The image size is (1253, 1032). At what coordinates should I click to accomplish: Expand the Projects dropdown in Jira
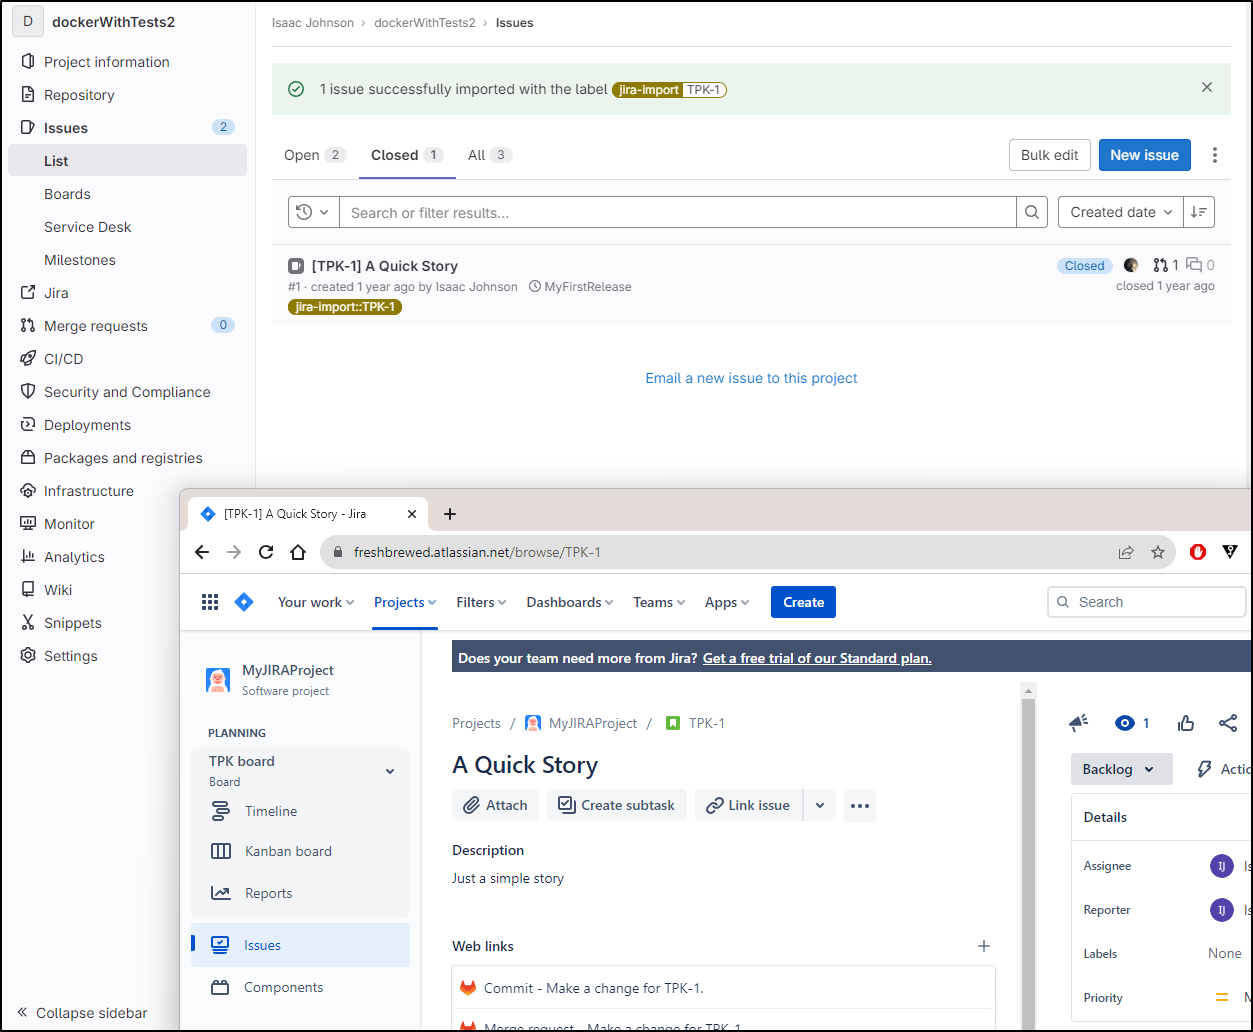405,602
